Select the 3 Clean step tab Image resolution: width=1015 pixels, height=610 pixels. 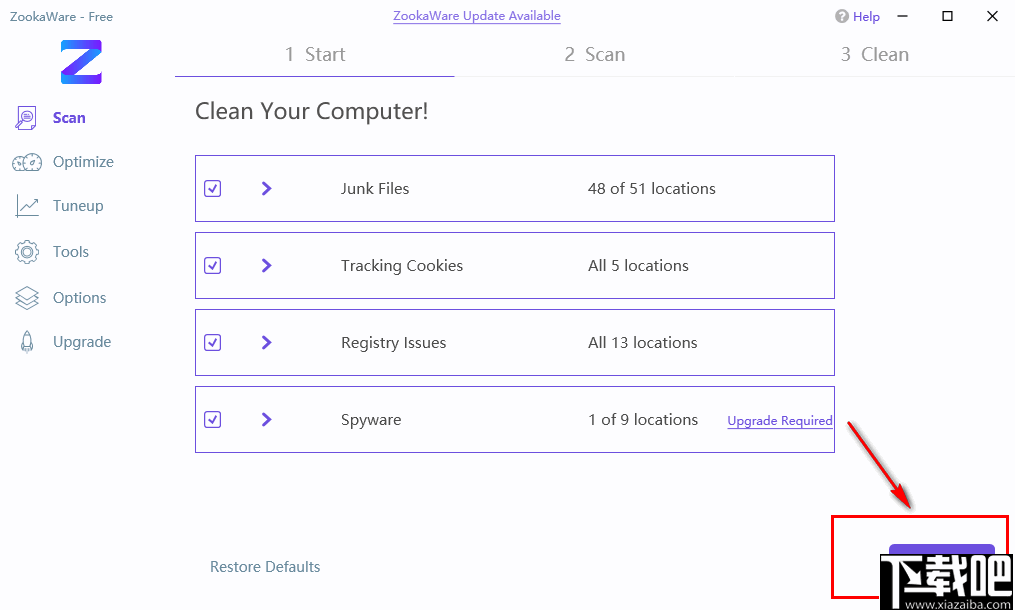(874, 54)
